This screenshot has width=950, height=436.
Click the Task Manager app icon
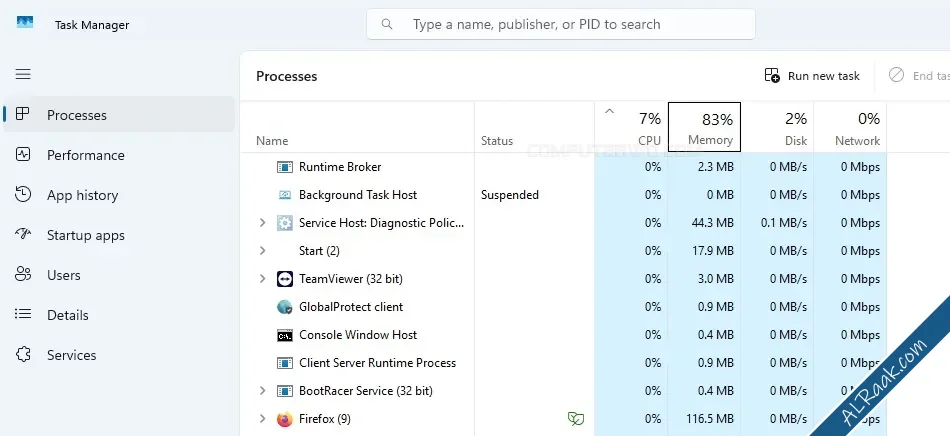25,22
